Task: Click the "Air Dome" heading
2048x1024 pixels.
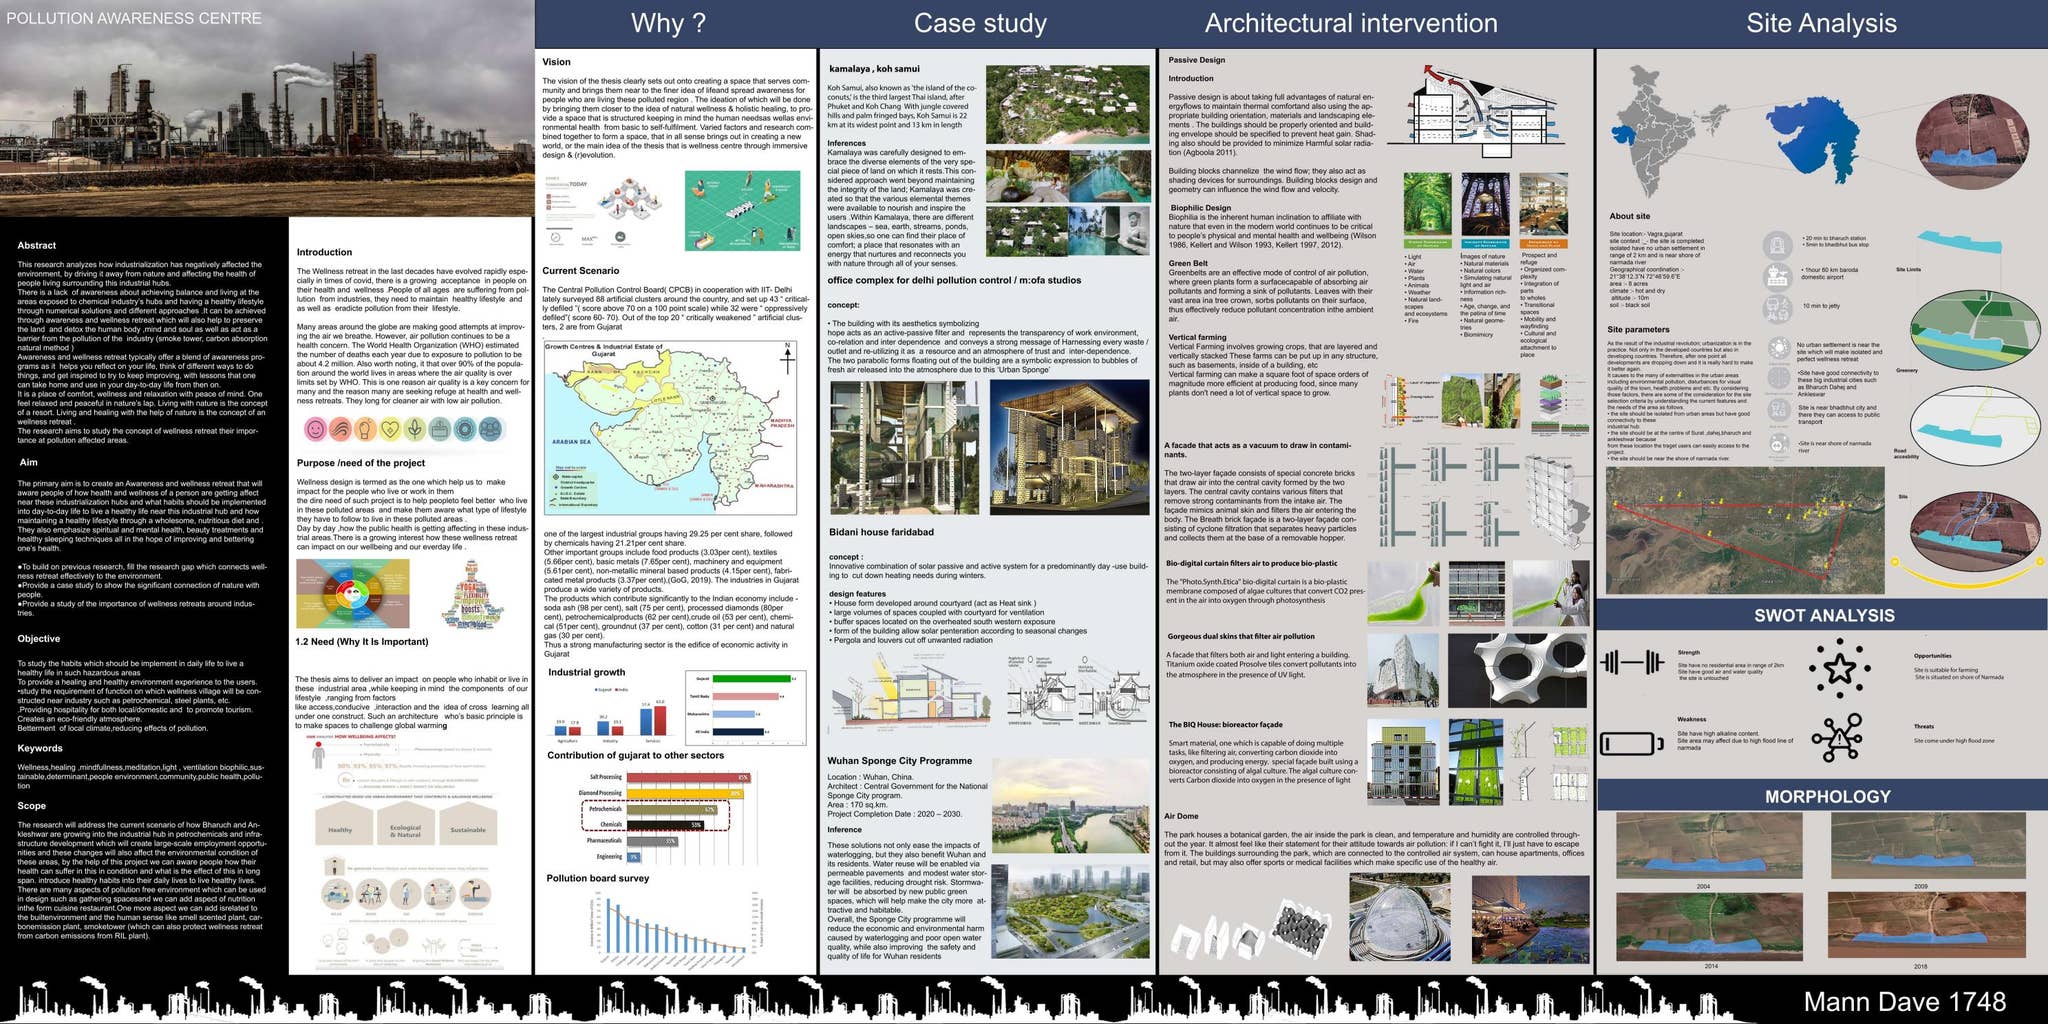Action: (1181, 816)
